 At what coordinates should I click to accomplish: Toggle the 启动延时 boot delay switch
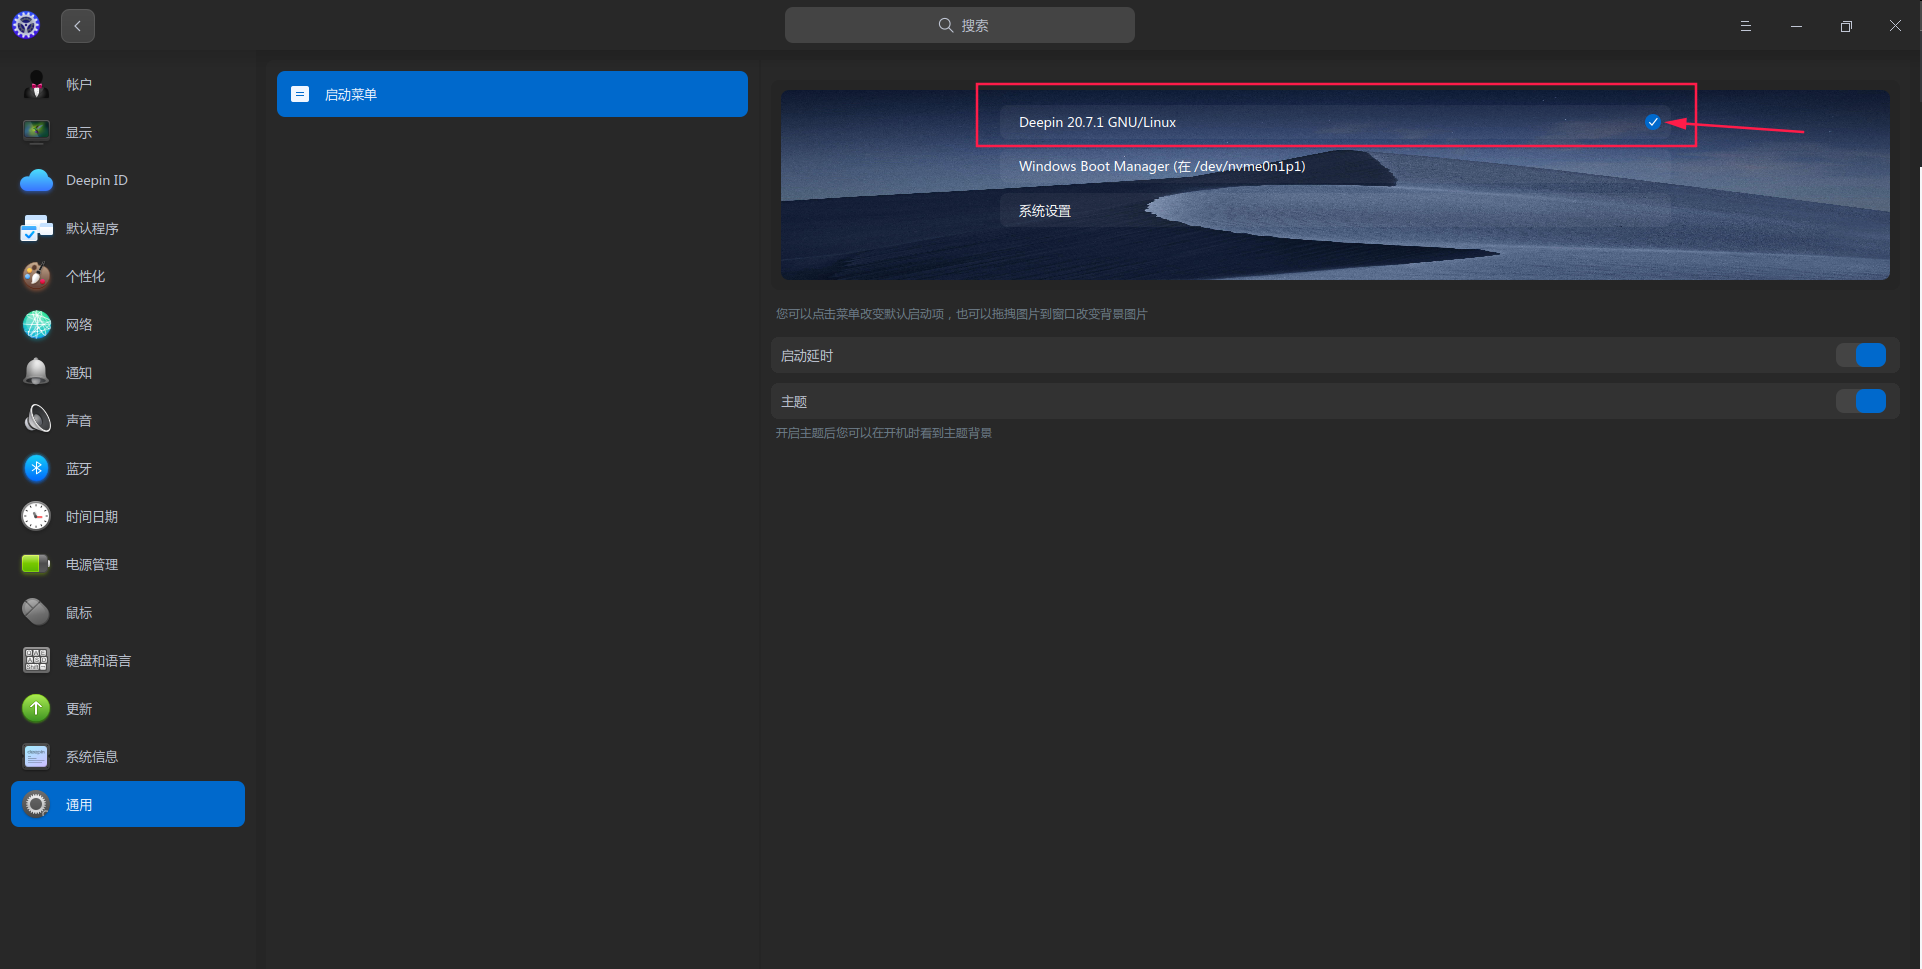tap(1861, 355)
